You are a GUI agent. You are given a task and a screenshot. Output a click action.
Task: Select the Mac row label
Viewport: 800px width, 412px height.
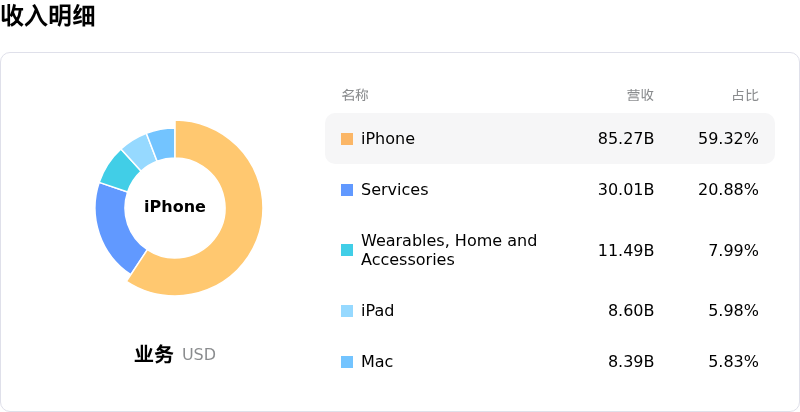[377, 362]
